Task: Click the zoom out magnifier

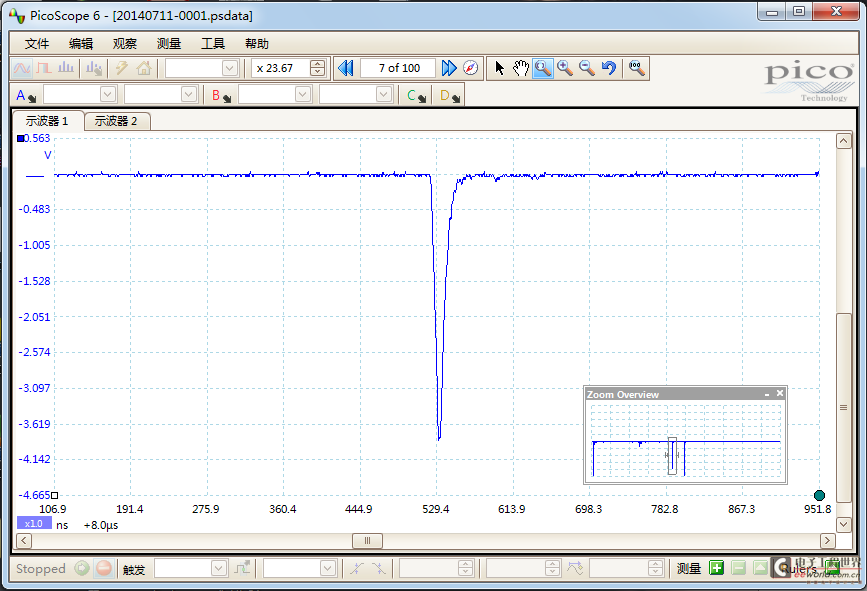Action: (x=587, y=69)
